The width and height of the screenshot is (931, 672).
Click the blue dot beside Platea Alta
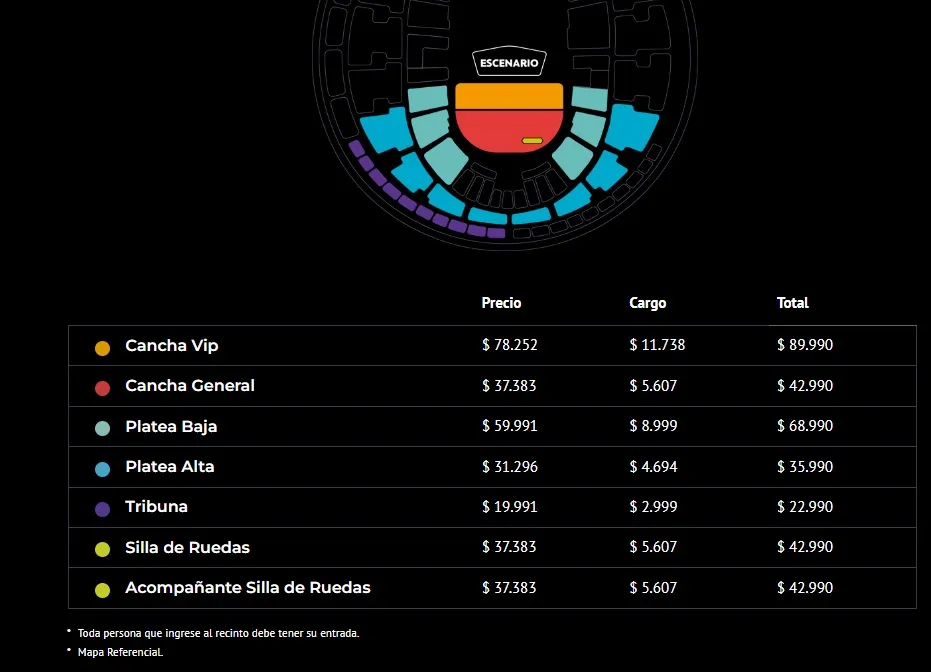pos(102,469)
